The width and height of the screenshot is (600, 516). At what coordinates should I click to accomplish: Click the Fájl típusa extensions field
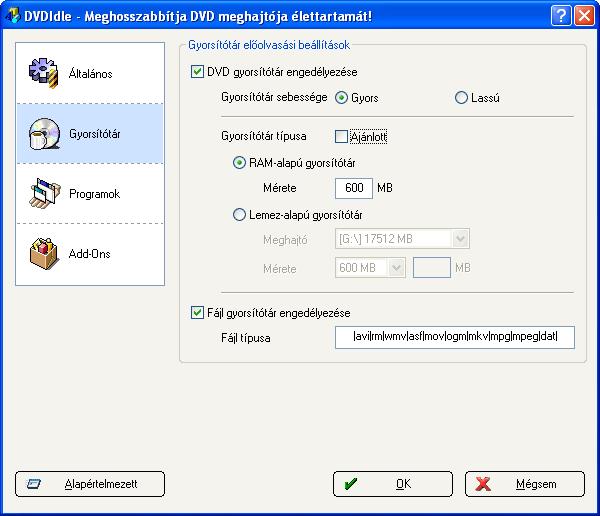pyautogui.click(x=455, y=337)
